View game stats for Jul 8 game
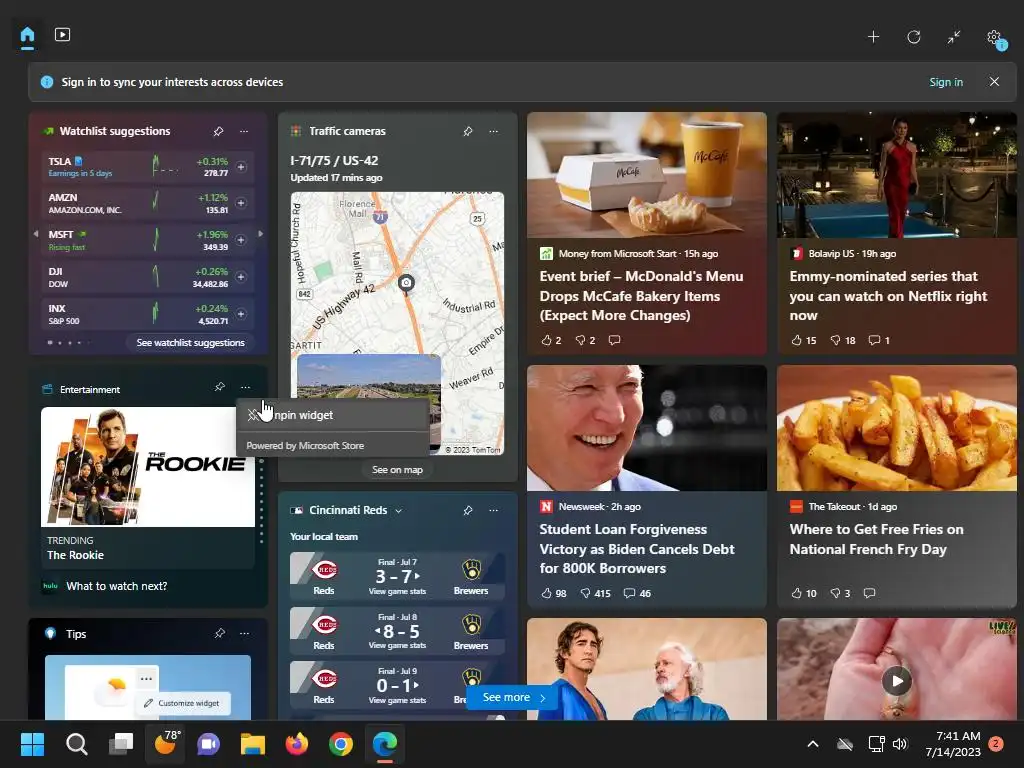Screen dimensions: 1024x768 point(397,645)
